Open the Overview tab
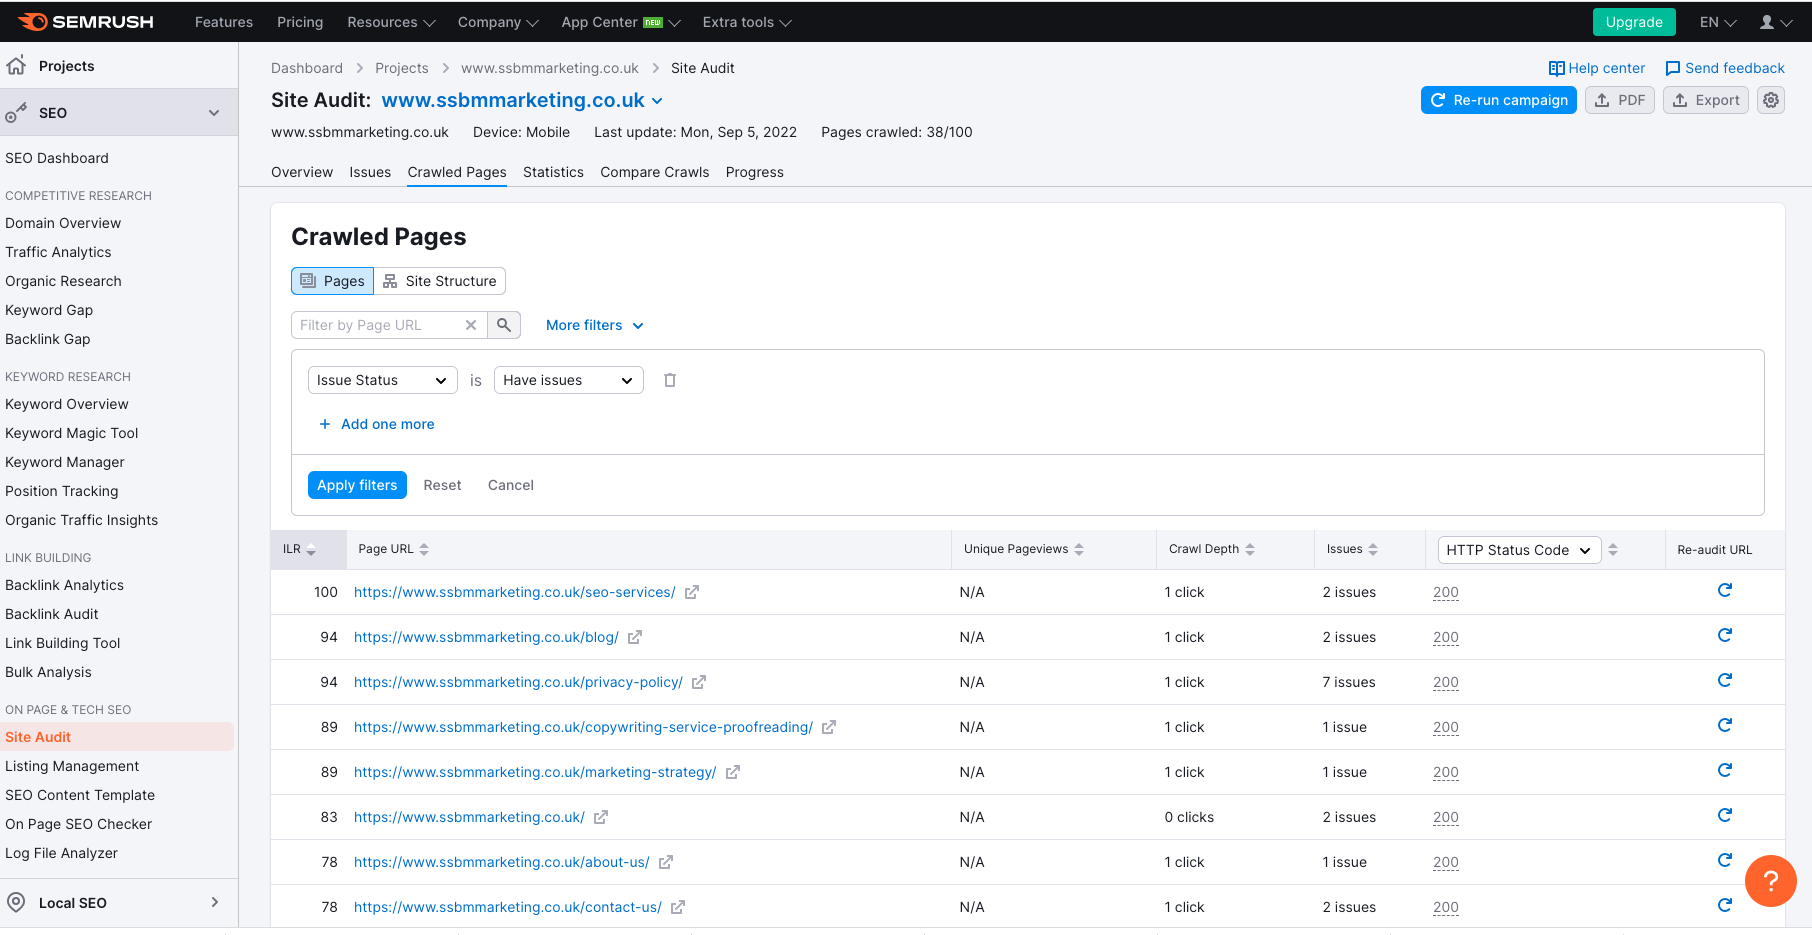The image size is (1812, 935). tap(302, 172)
